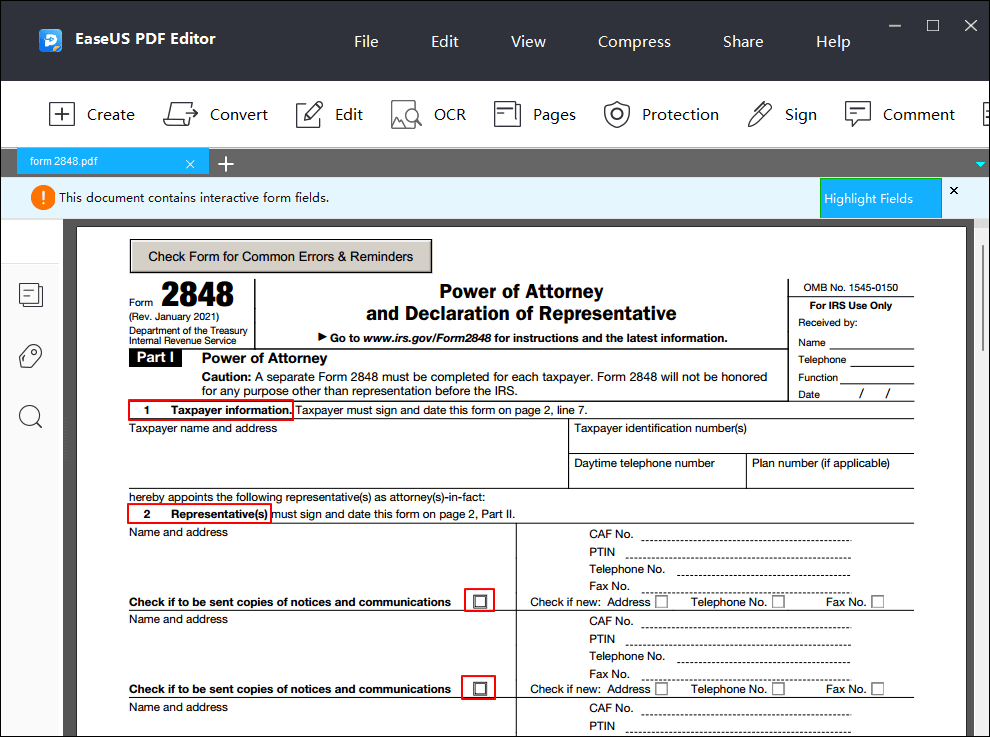
Task: Click the www.irs.gov/Form2848 link text
Action: pyautogui.click(x=427, y=339)
